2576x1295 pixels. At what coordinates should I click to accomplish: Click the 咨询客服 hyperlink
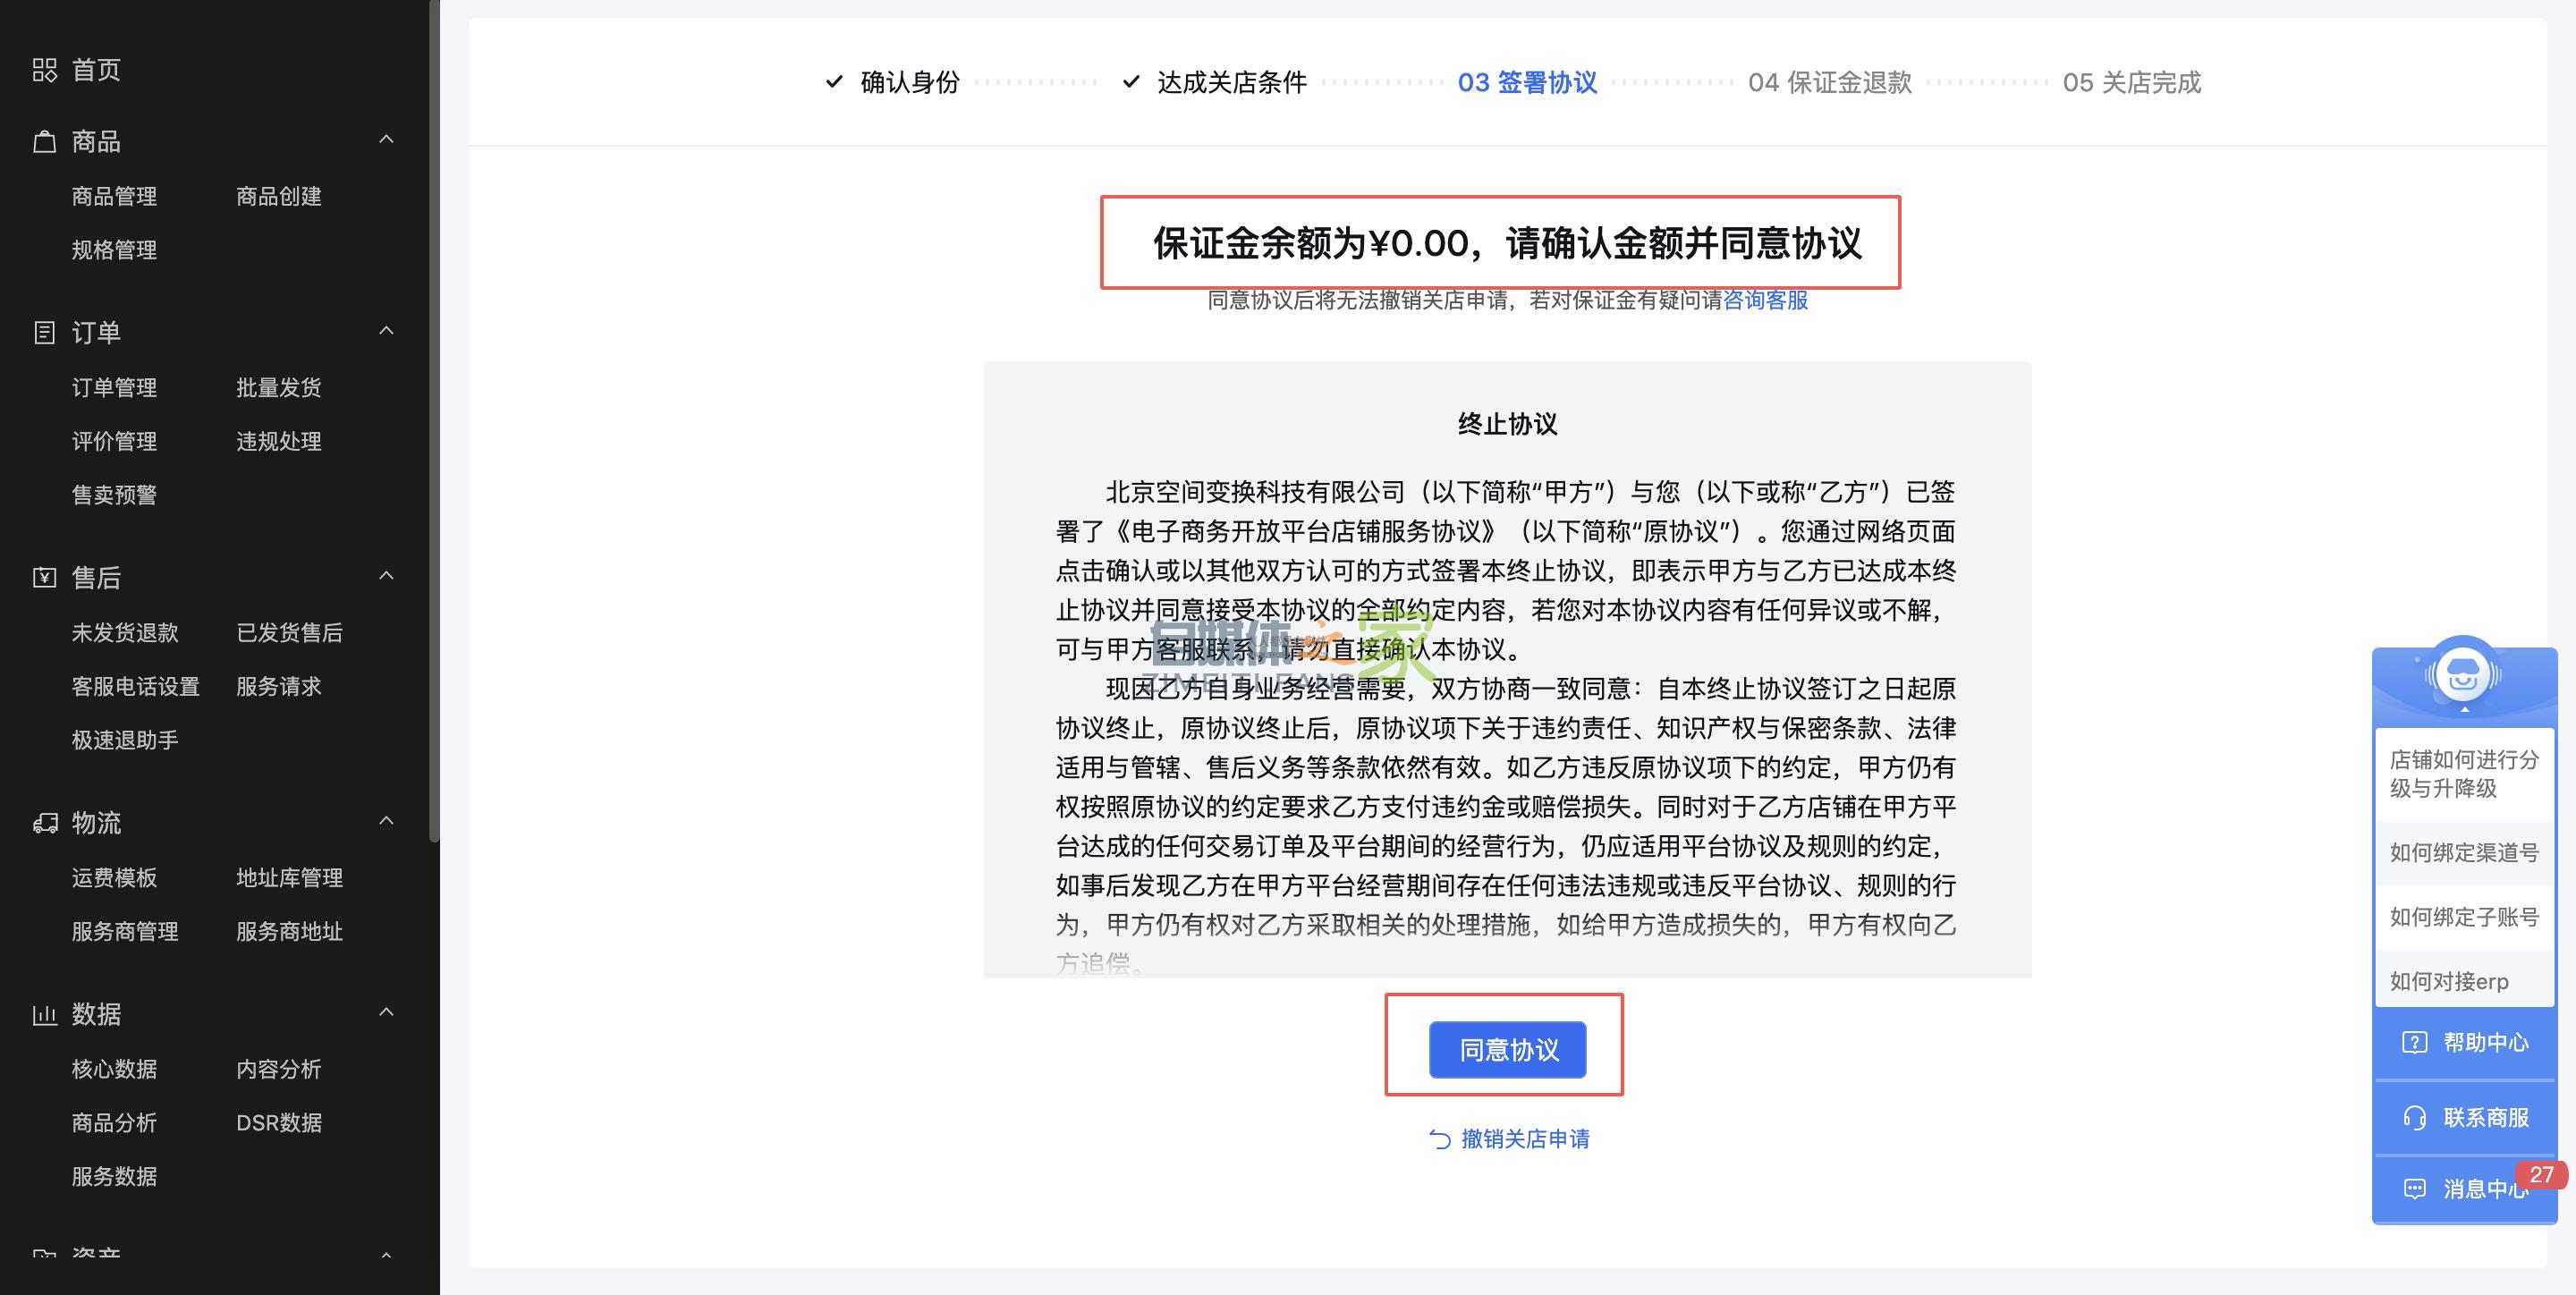pyautogui.click(x=1765, y=300)
